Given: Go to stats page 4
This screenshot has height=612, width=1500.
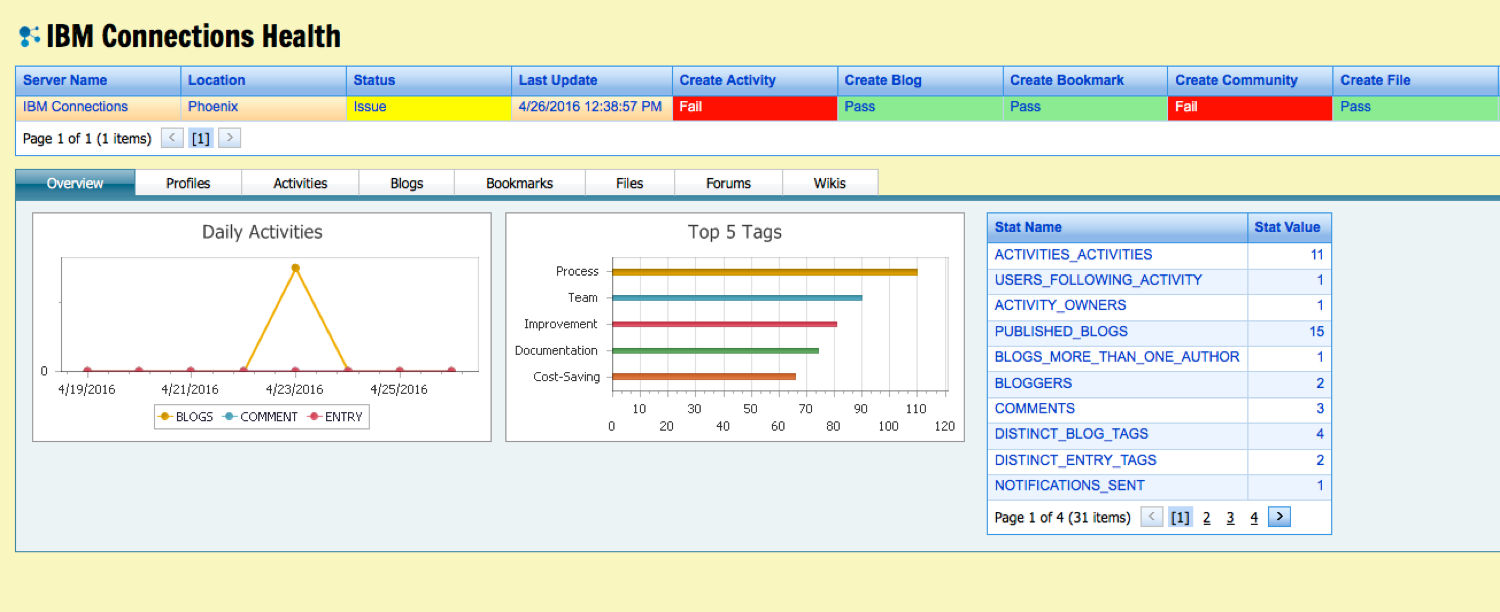Looking at the screenshot, I should point(1254,518).
